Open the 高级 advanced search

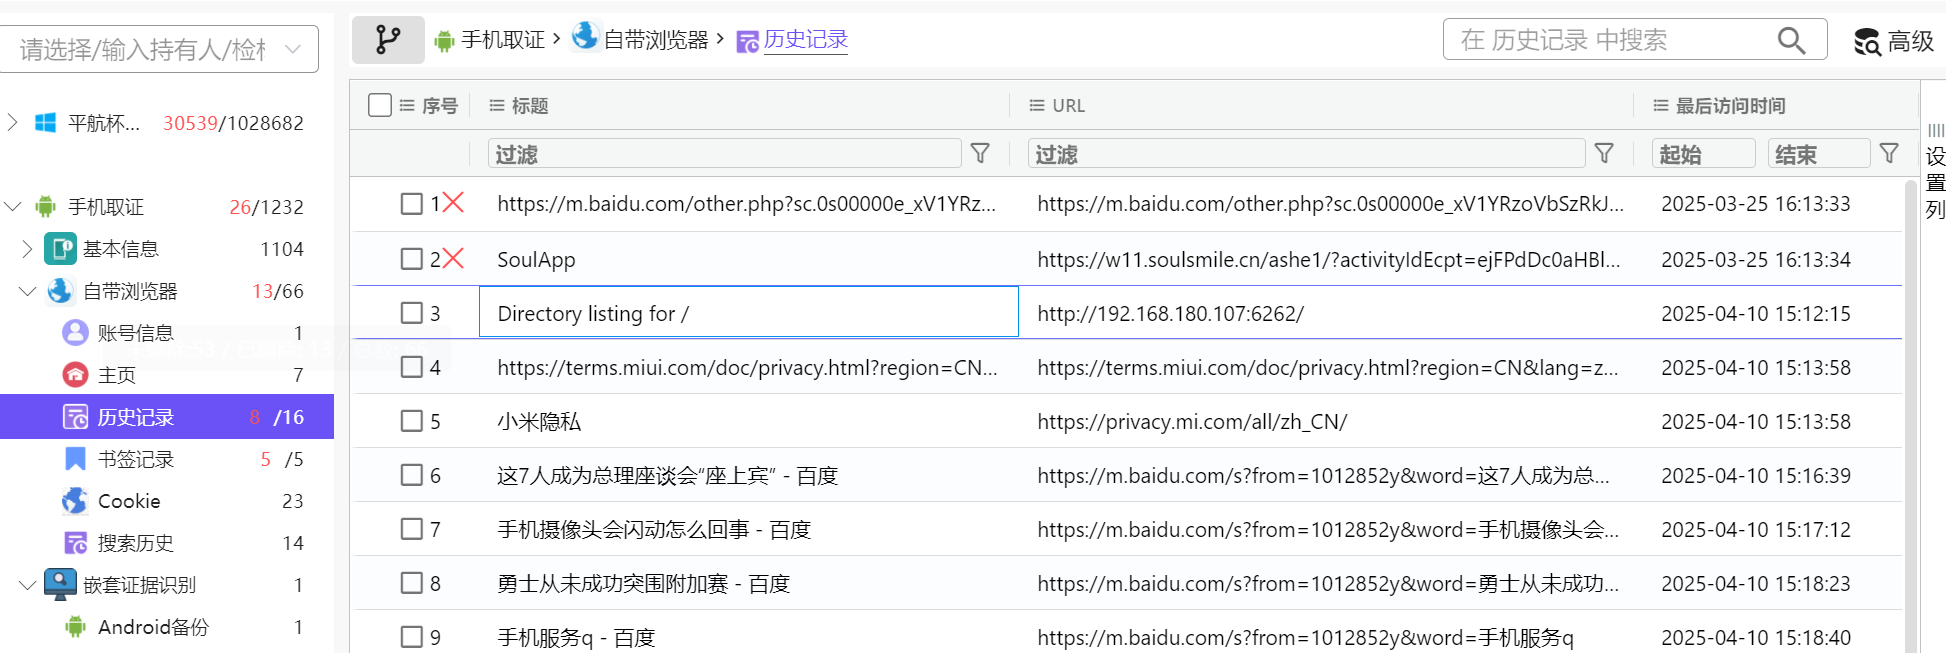tap(1894, 41)
